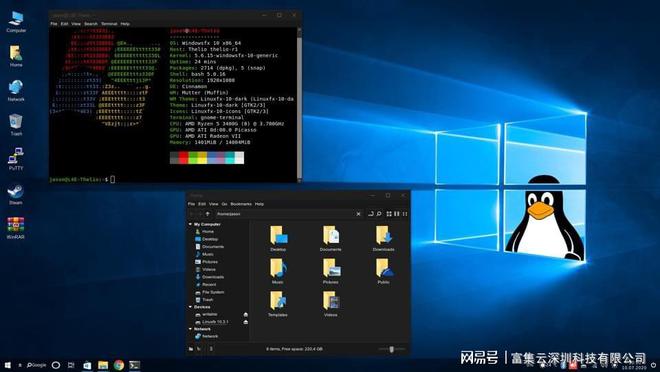Open the Network desktop icon

pyautogui.click(x=16, y=90)
